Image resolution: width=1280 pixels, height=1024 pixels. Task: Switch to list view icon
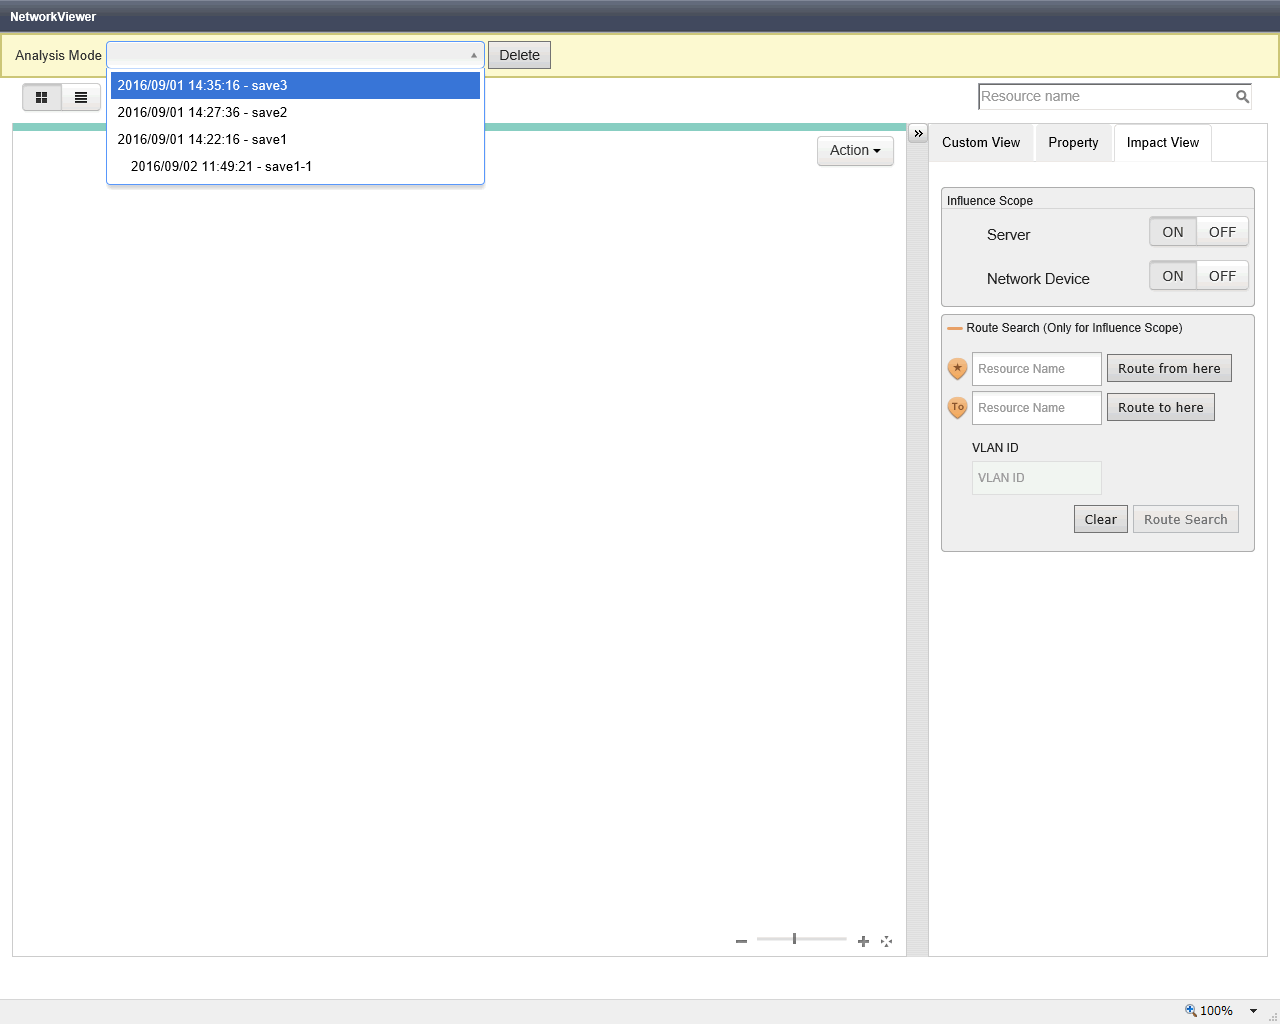81,97
